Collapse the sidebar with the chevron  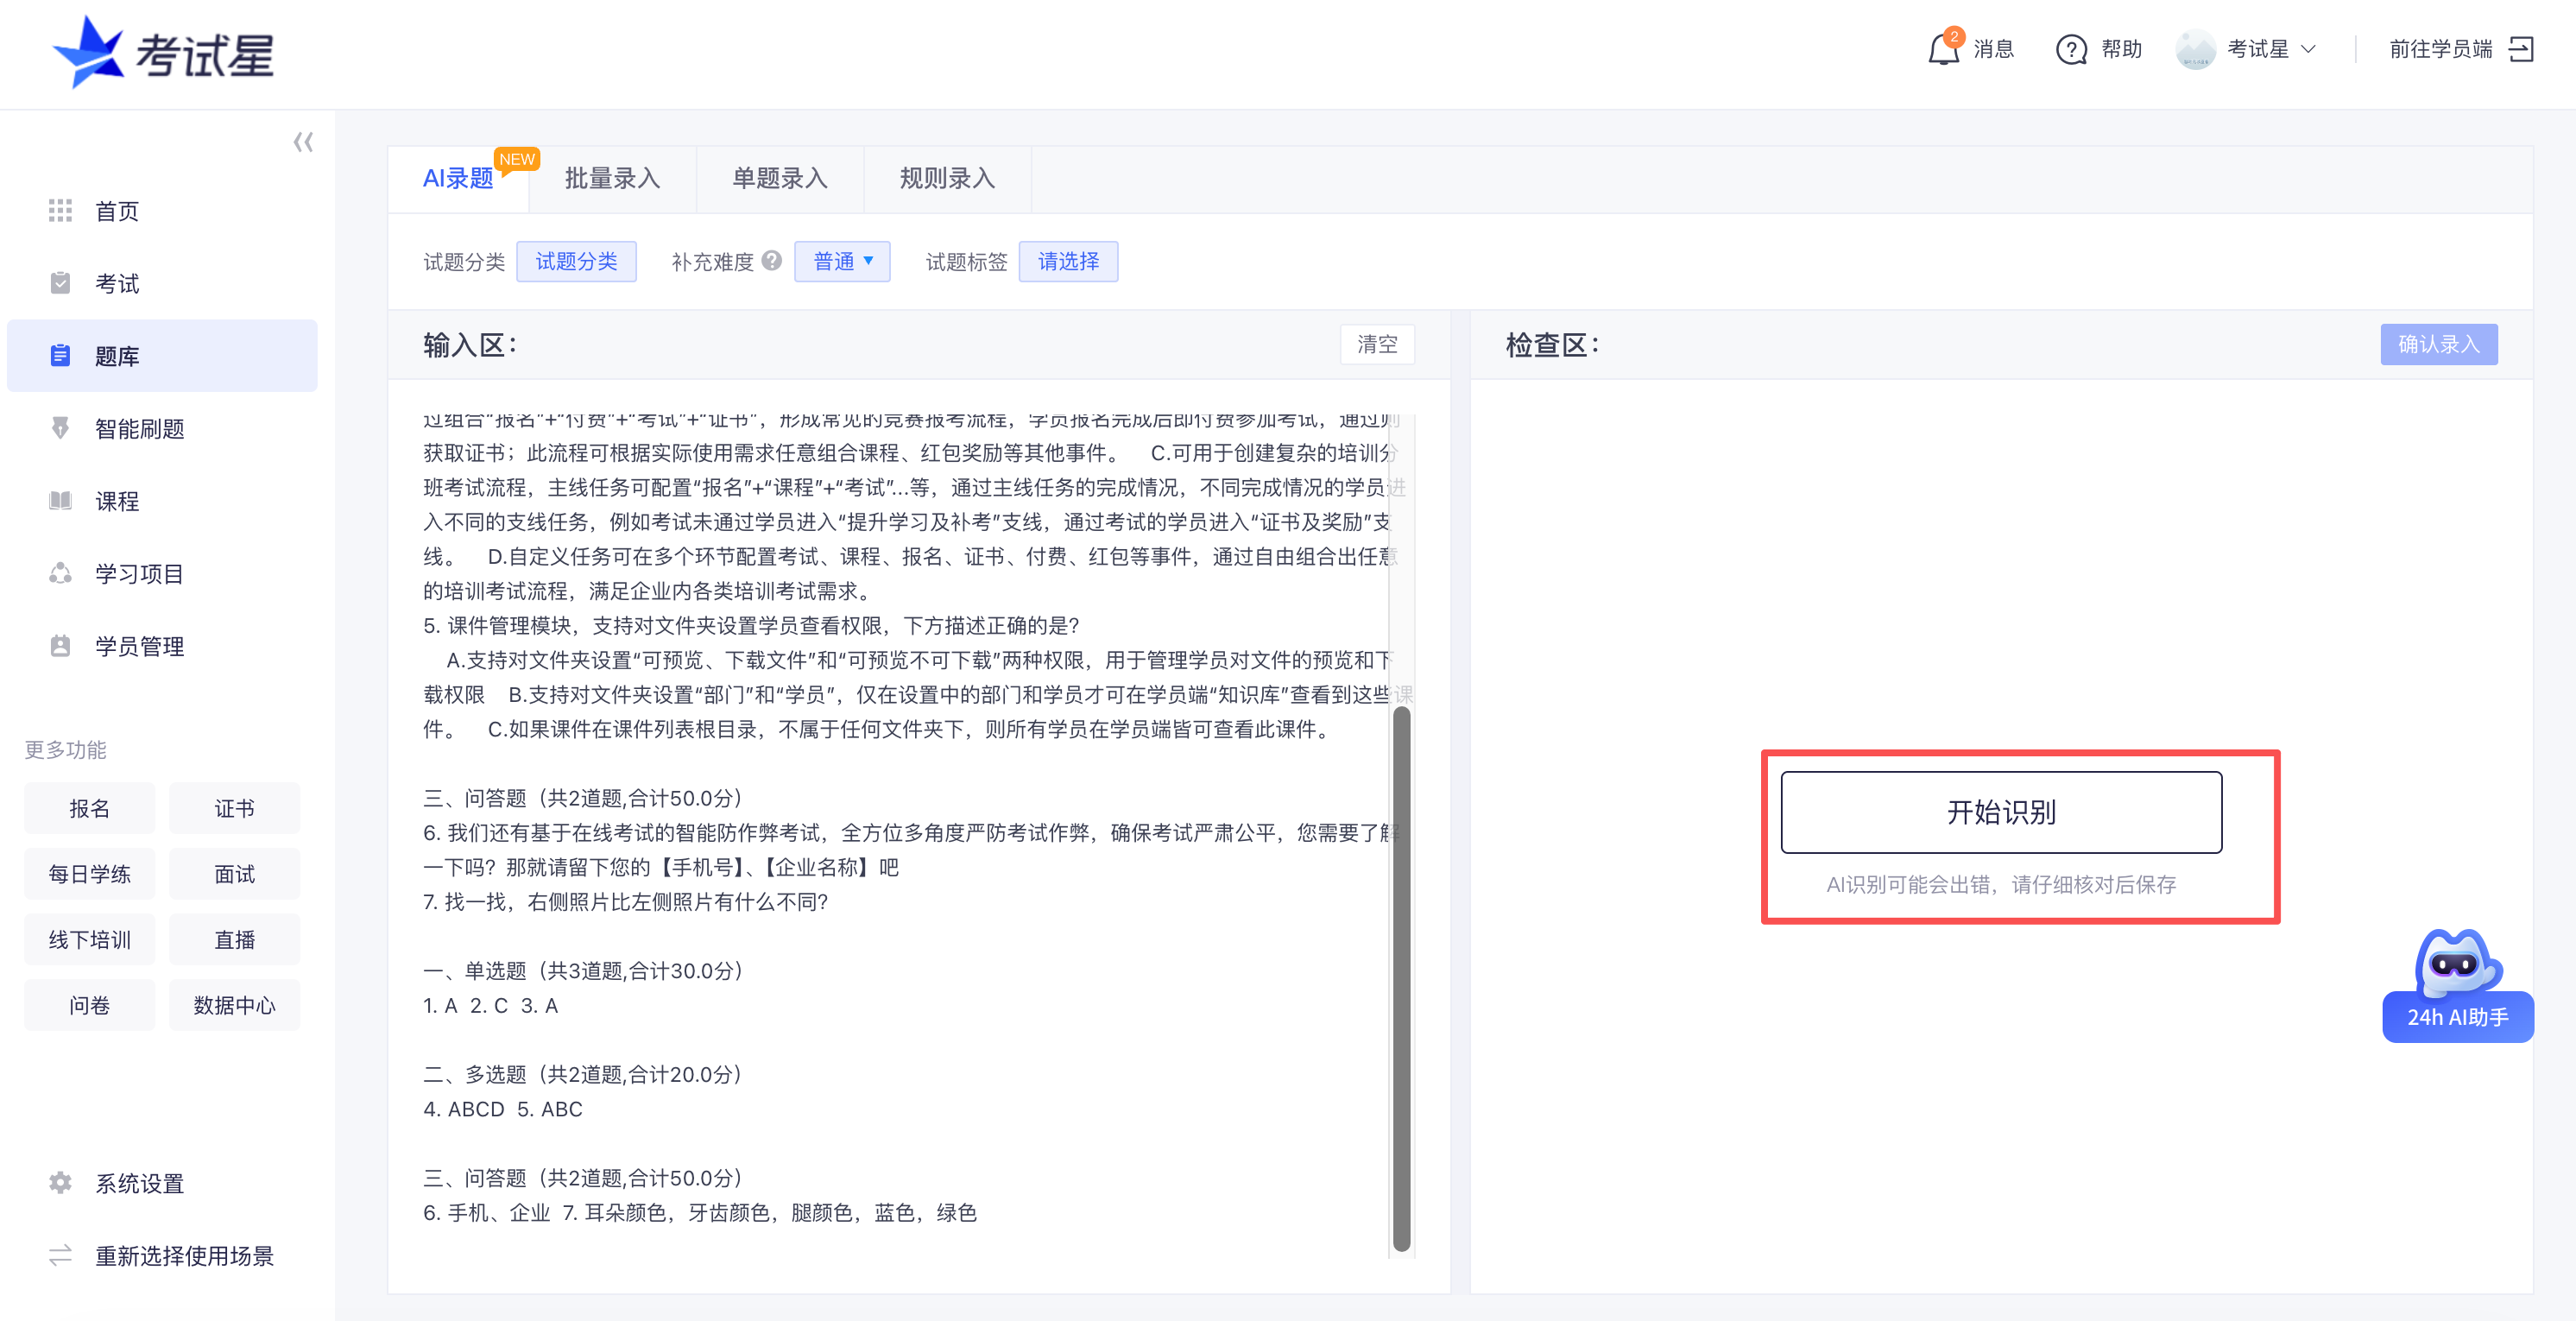[303, 142]
